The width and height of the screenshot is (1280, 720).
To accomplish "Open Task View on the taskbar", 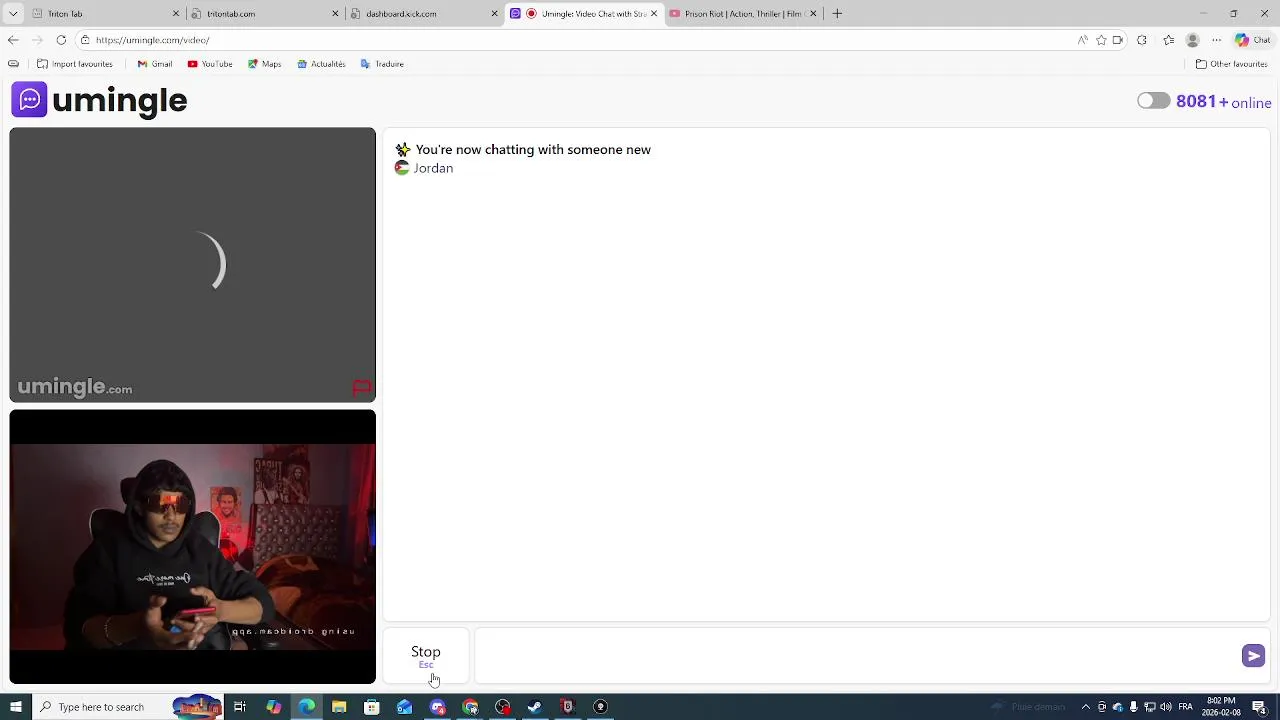I will point(240,707).
